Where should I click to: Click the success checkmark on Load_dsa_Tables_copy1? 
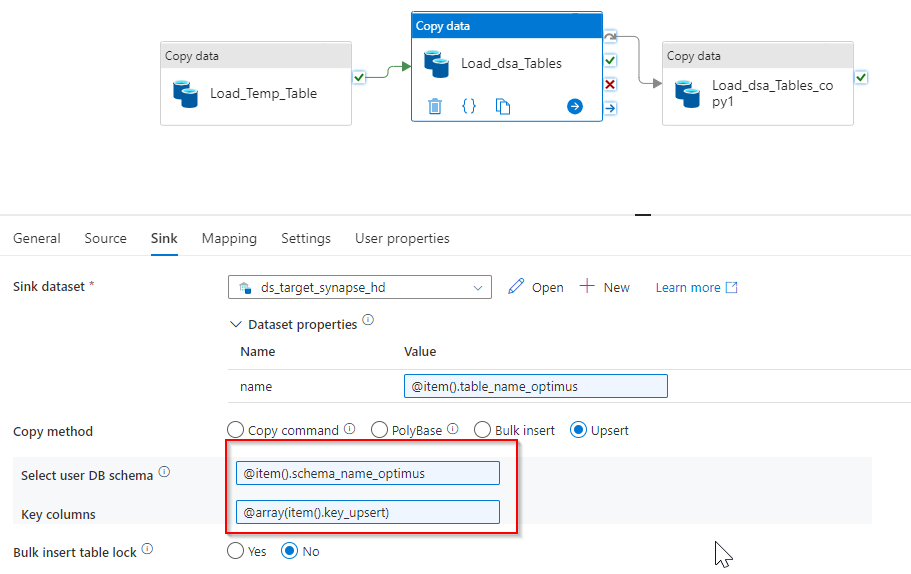pyautogui.click(x=861, y=77)
